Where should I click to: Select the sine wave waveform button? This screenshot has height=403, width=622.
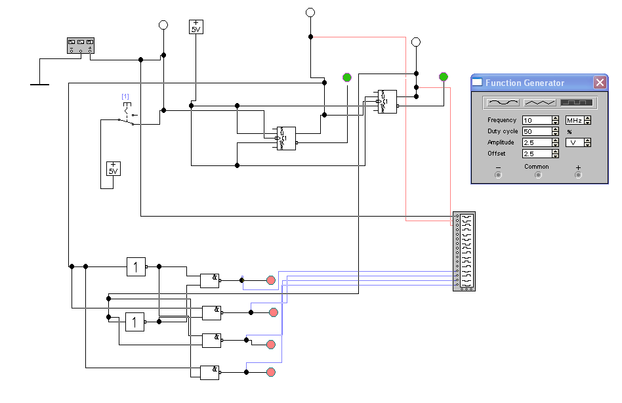pos(503,103)
